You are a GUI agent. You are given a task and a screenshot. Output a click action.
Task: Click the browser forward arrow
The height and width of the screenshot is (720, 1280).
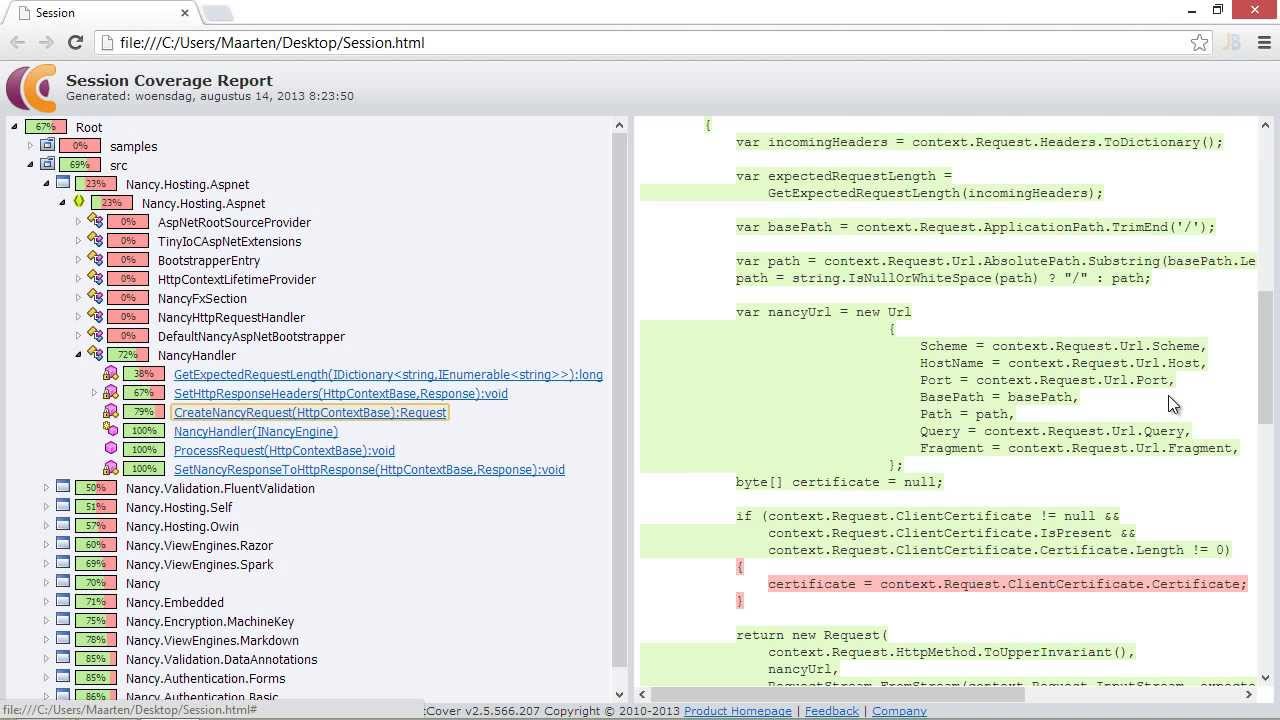pos(46,42)
